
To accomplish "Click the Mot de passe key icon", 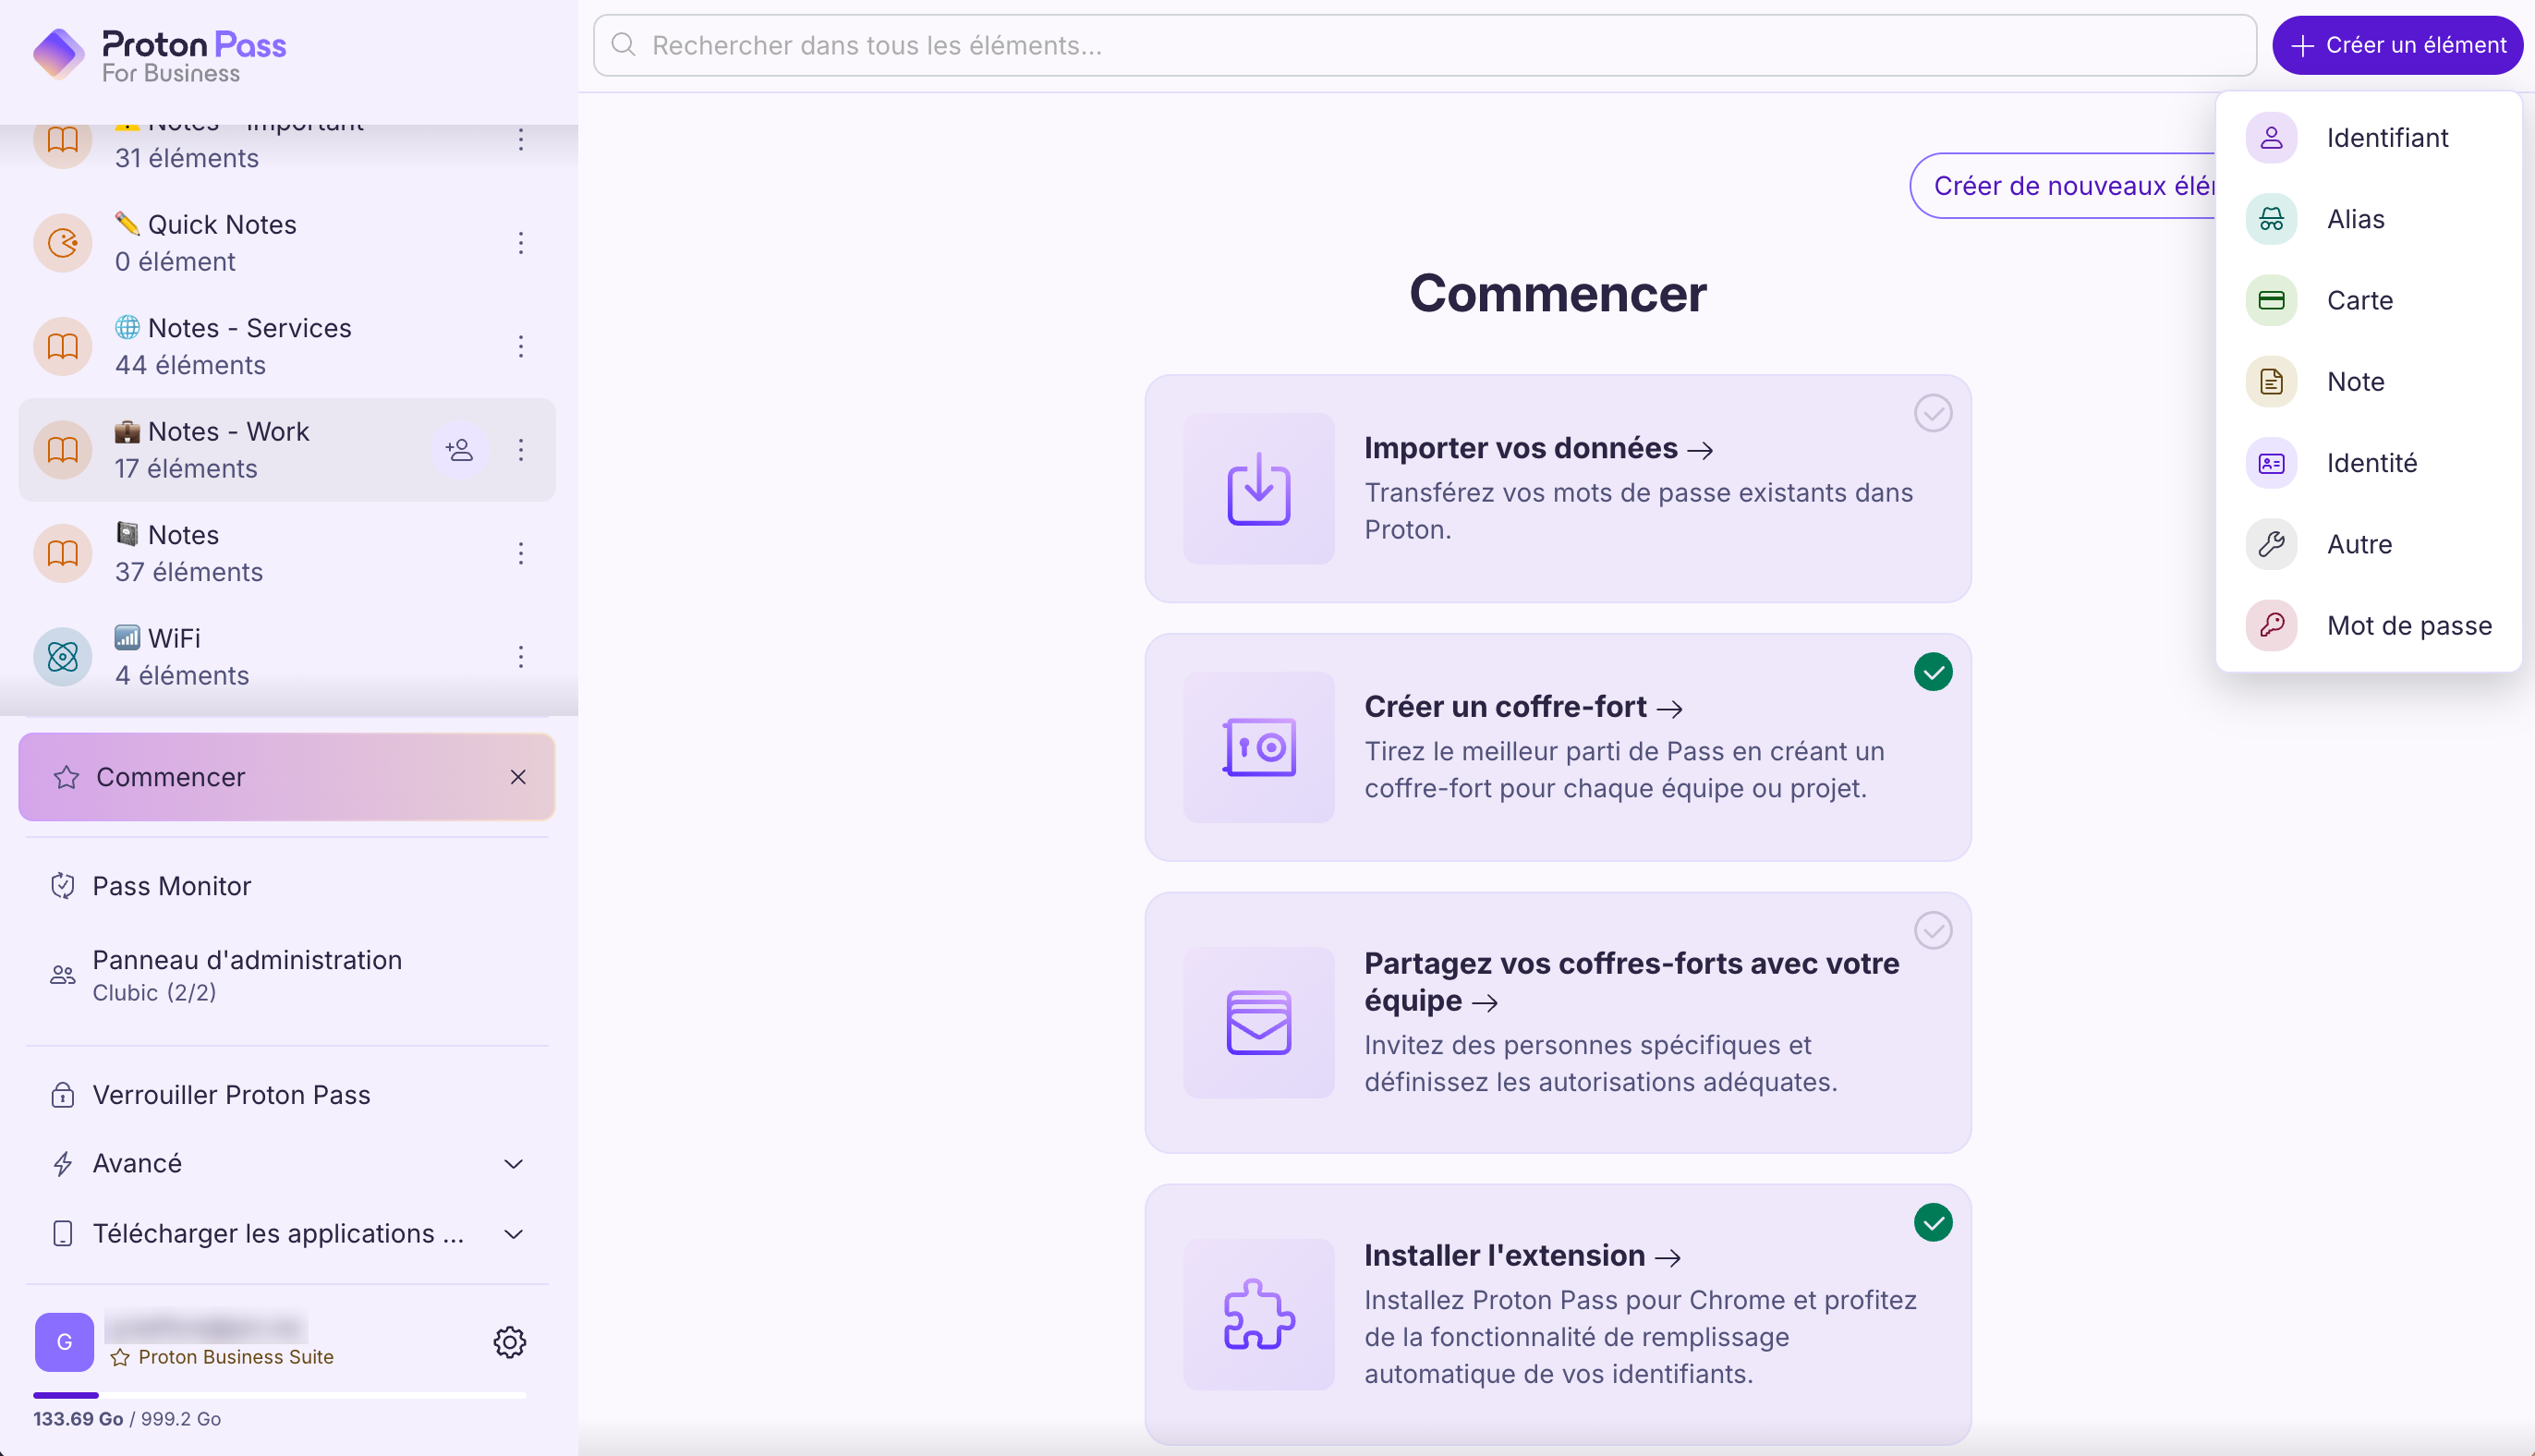I will tap(2271, 626).
